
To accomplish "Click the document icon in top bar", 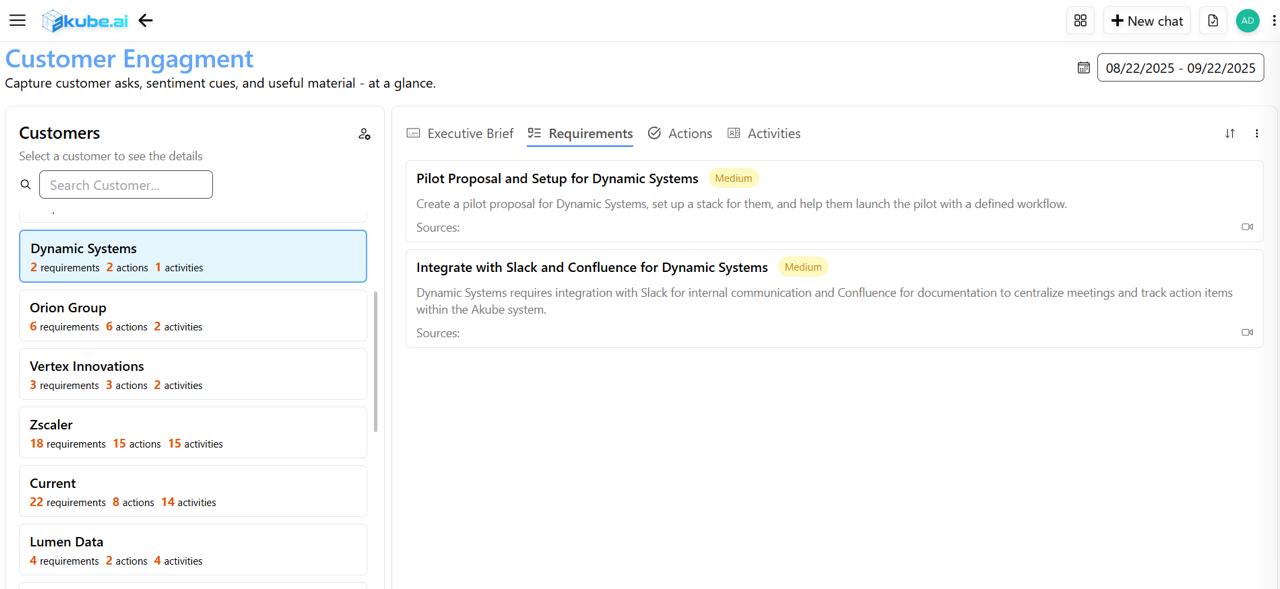I will 1213,20.
